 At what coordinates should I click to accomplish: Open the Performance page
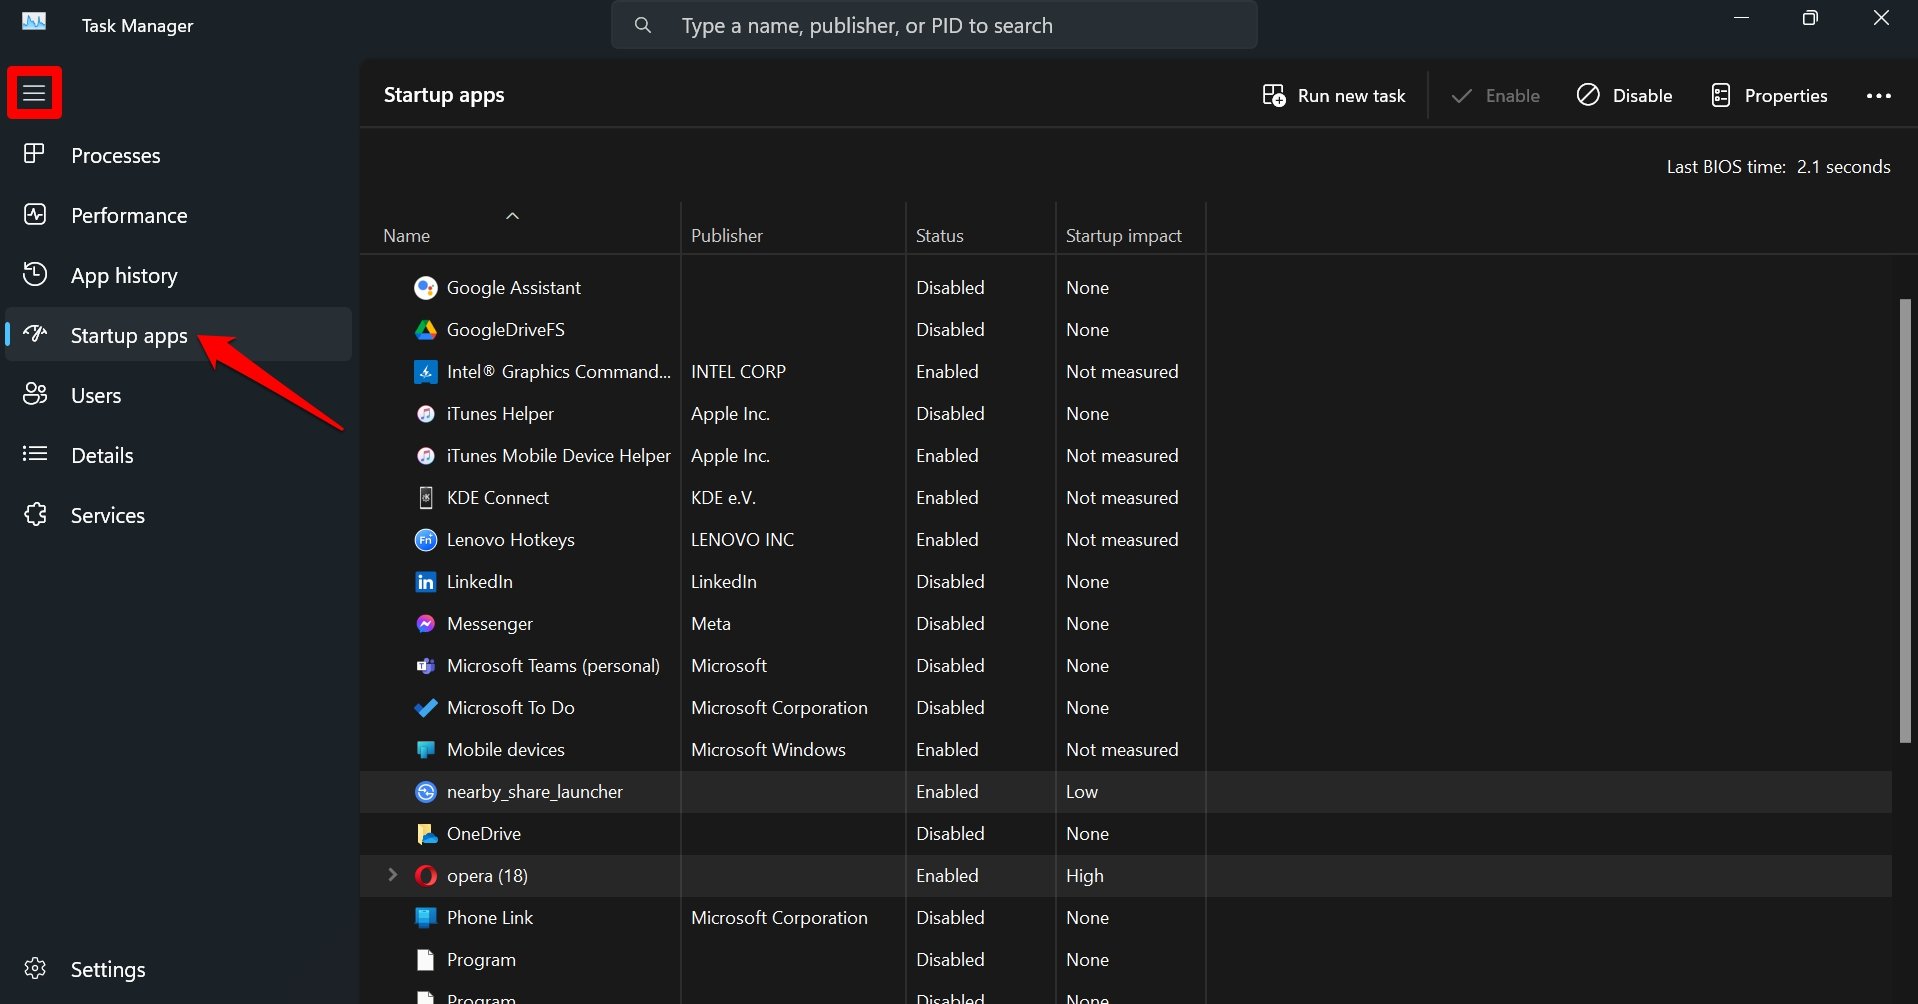click(178, 215)
